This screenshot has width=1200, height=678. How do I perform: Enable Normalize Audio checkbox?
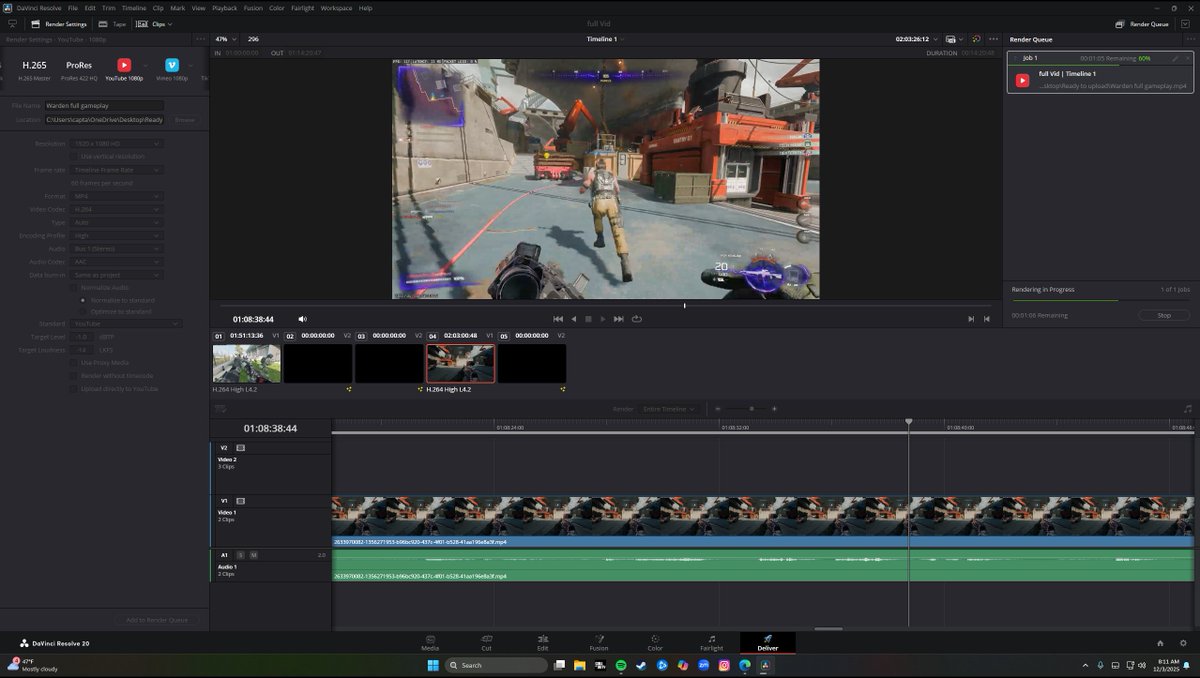[x=73, y=287]
